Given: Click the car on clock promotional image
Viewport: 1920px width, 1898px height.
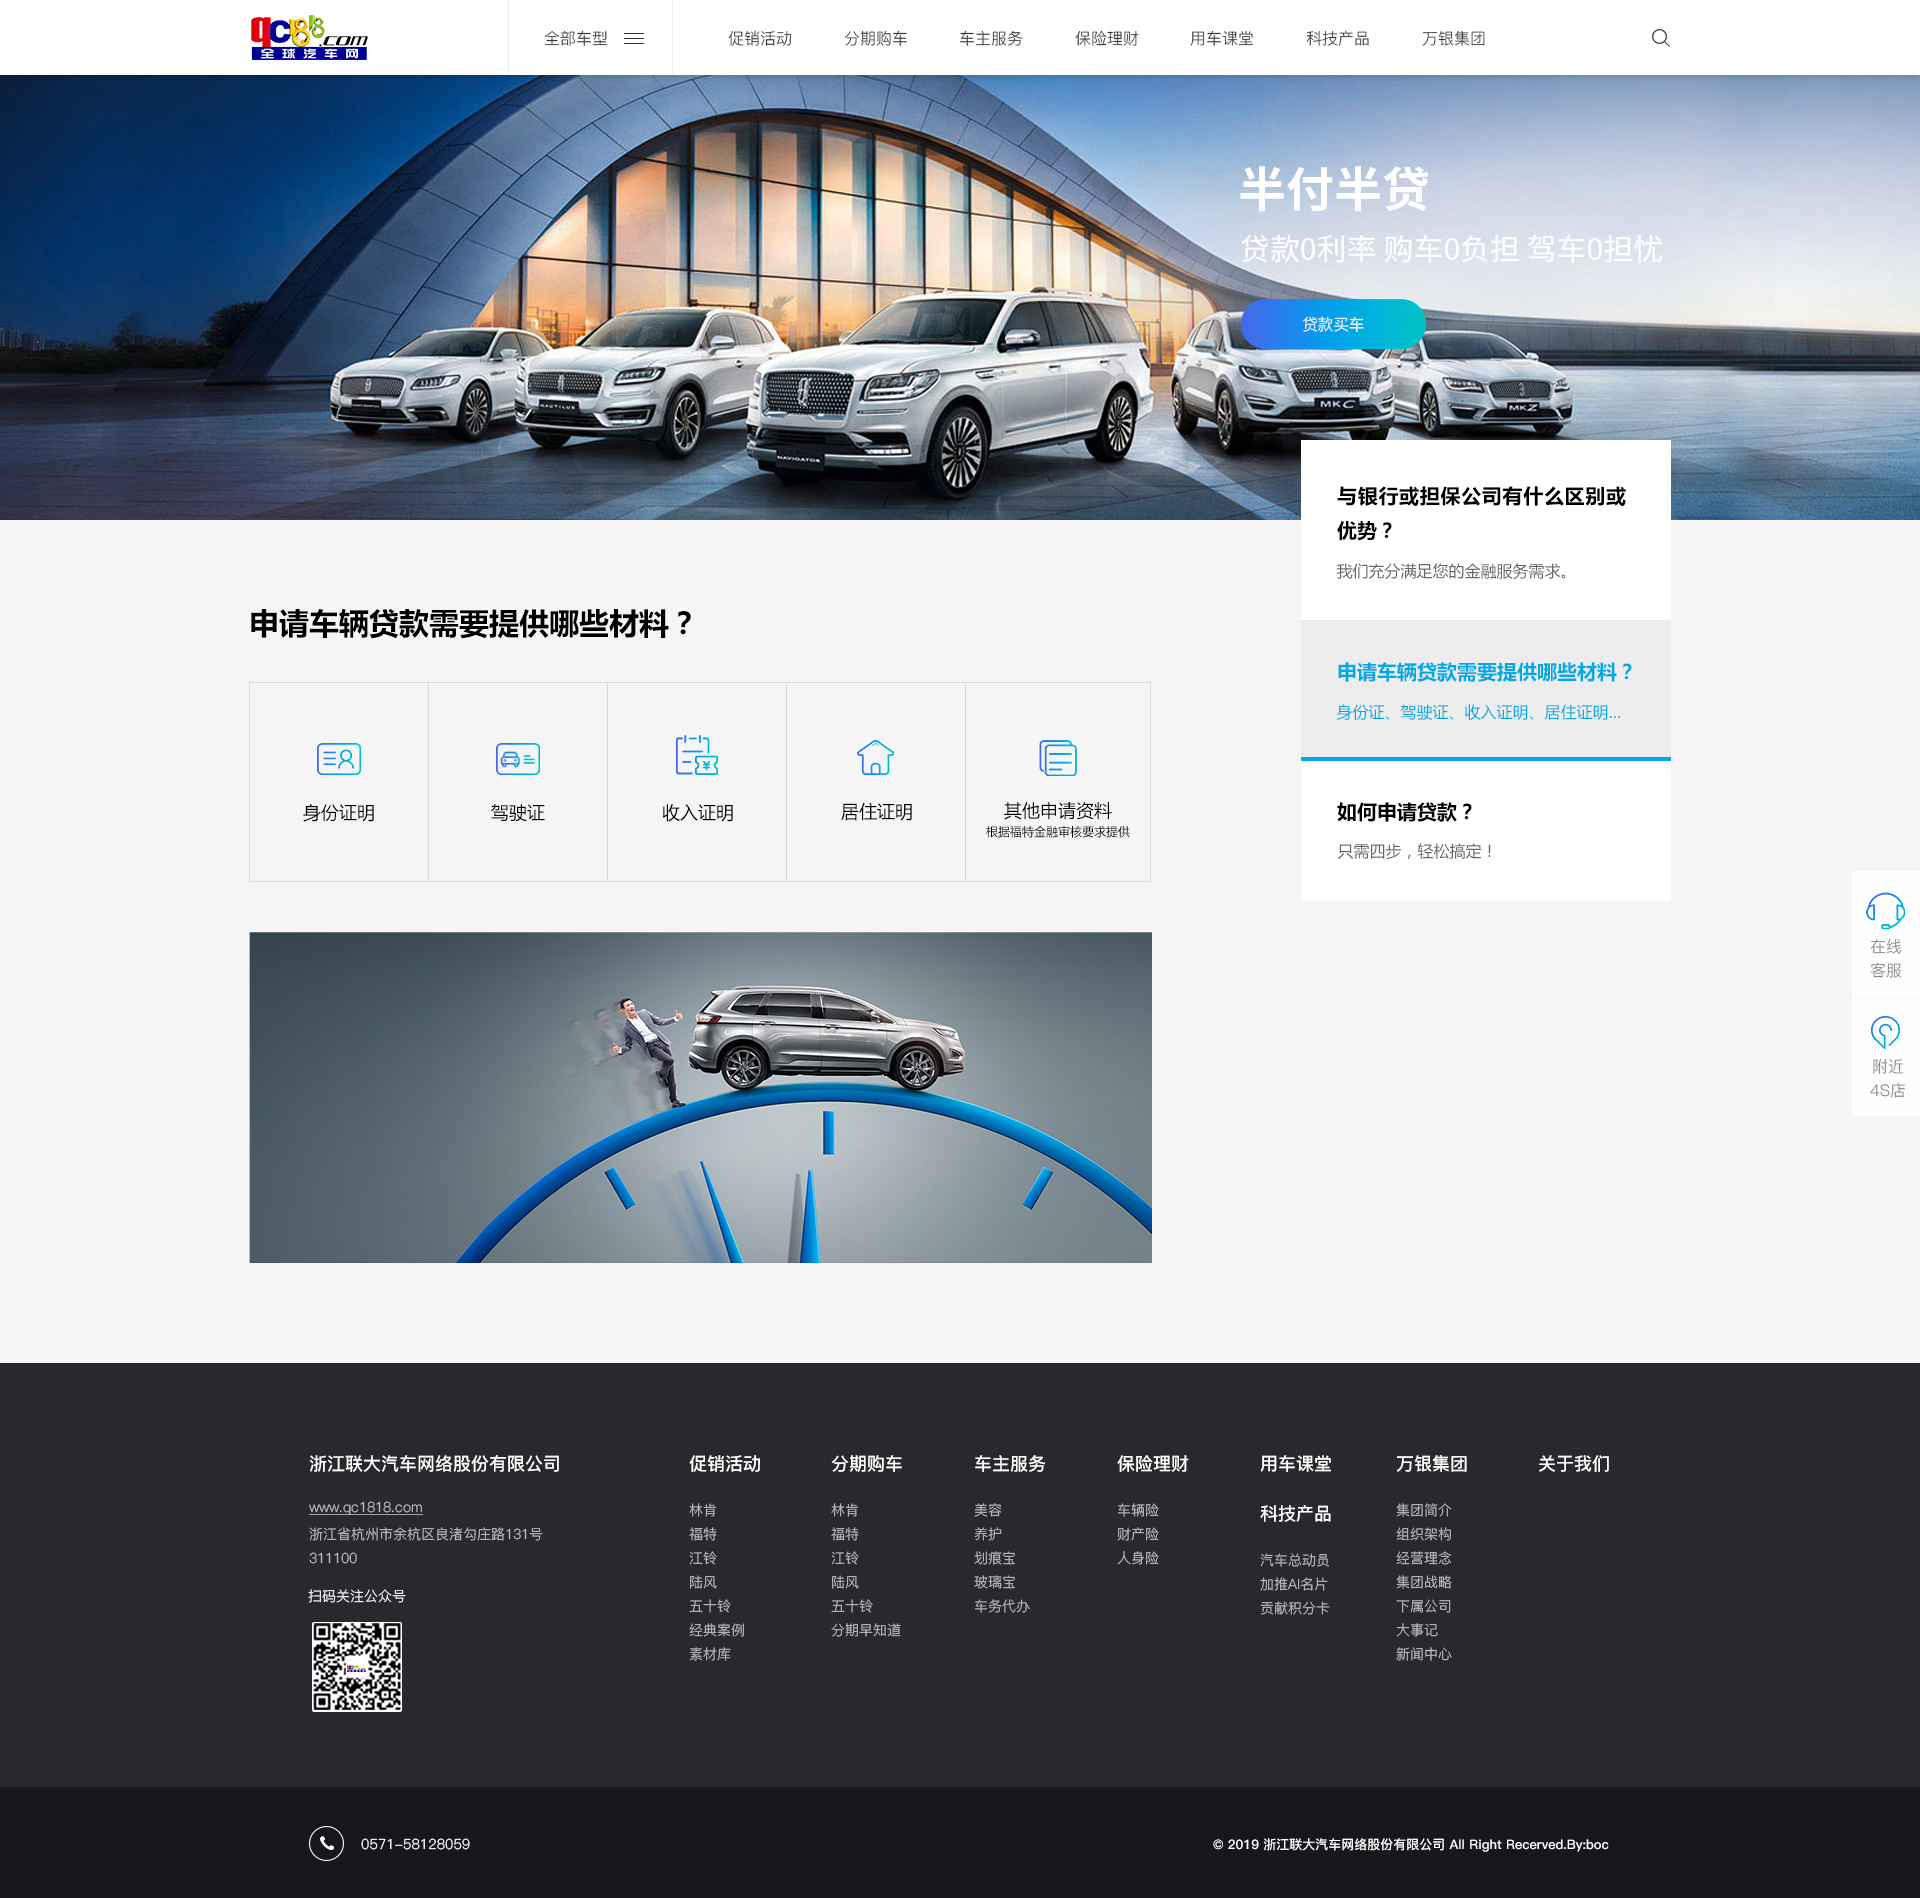Looking at the screenshot, I should coord(700,1097).
